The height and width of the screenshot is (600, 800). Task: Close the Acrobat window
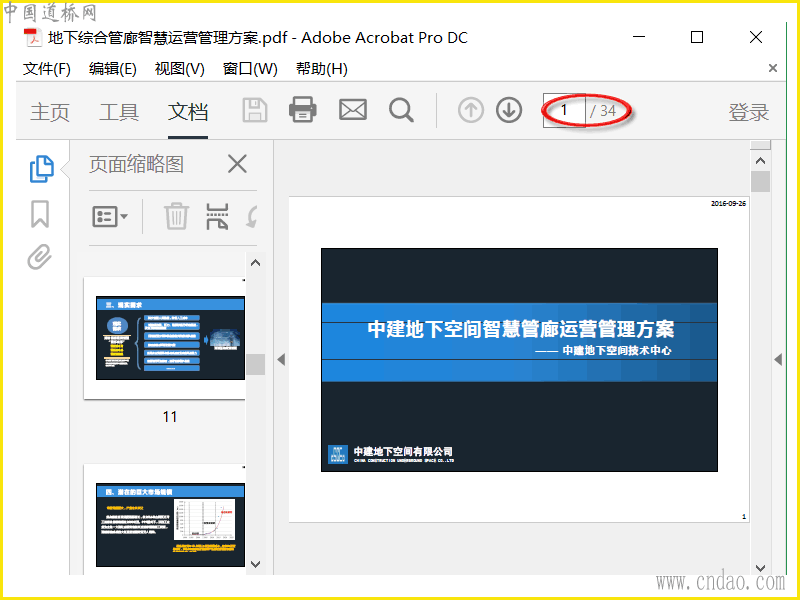pos(756,37)
